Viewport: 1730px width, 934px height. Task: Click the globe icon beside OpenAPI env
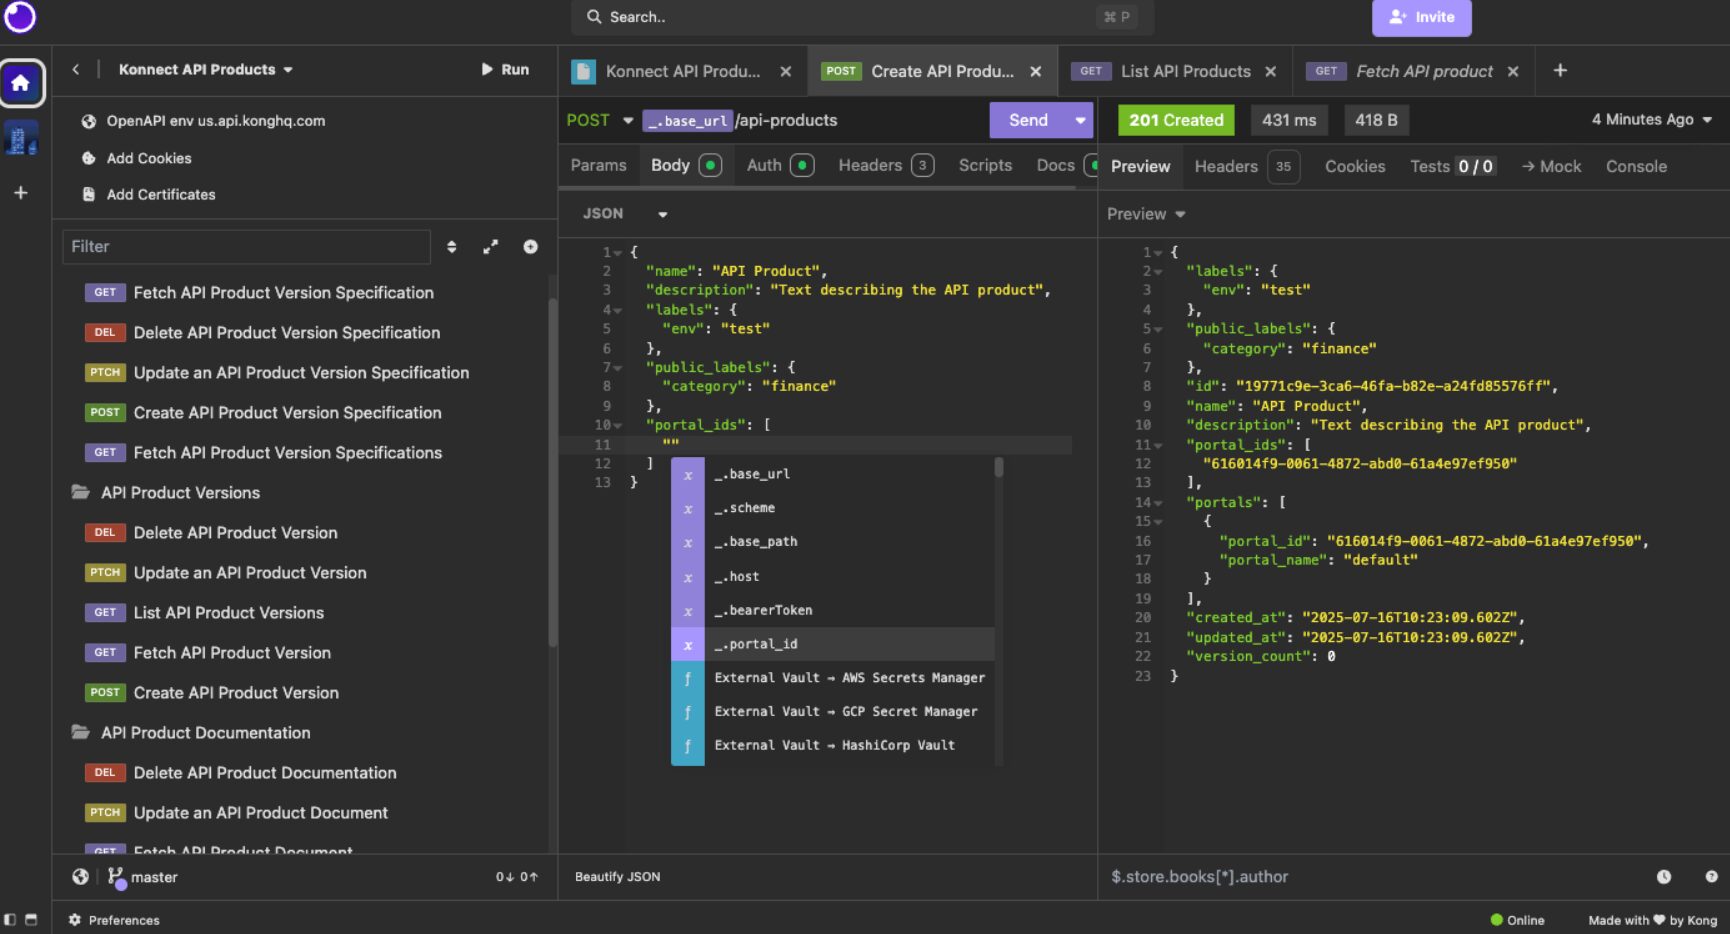pos(89,121)
